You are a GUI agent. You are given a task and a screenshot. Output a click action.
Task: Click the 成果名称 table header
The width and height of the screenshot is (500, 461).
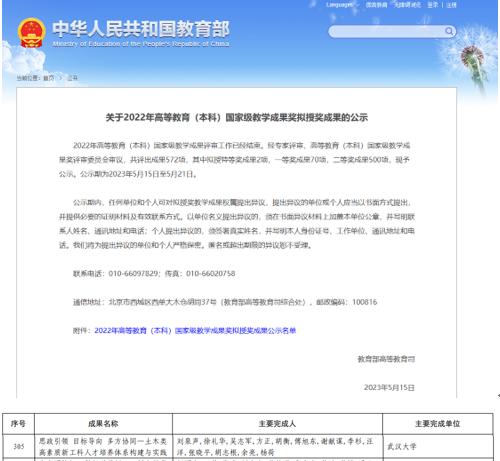coord(103,424)
